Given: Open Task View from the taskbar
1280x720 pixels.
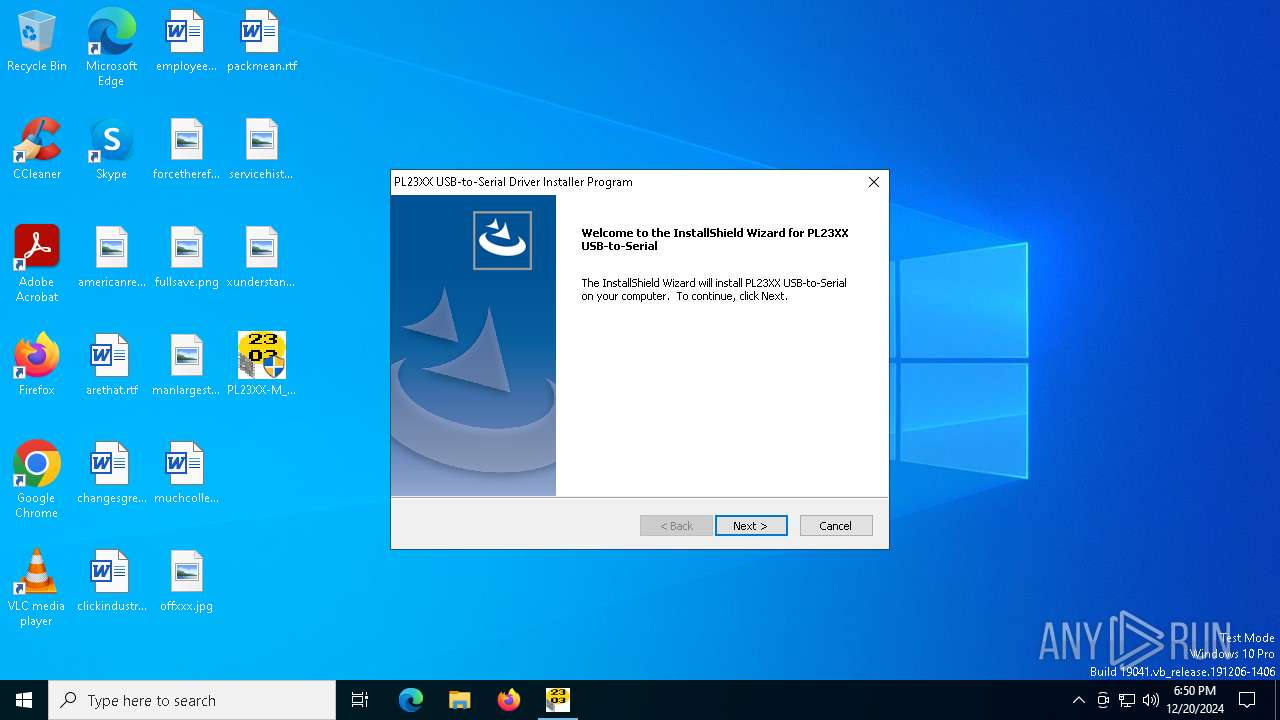Looking at the screenshot, I should [x=360, y=700].
